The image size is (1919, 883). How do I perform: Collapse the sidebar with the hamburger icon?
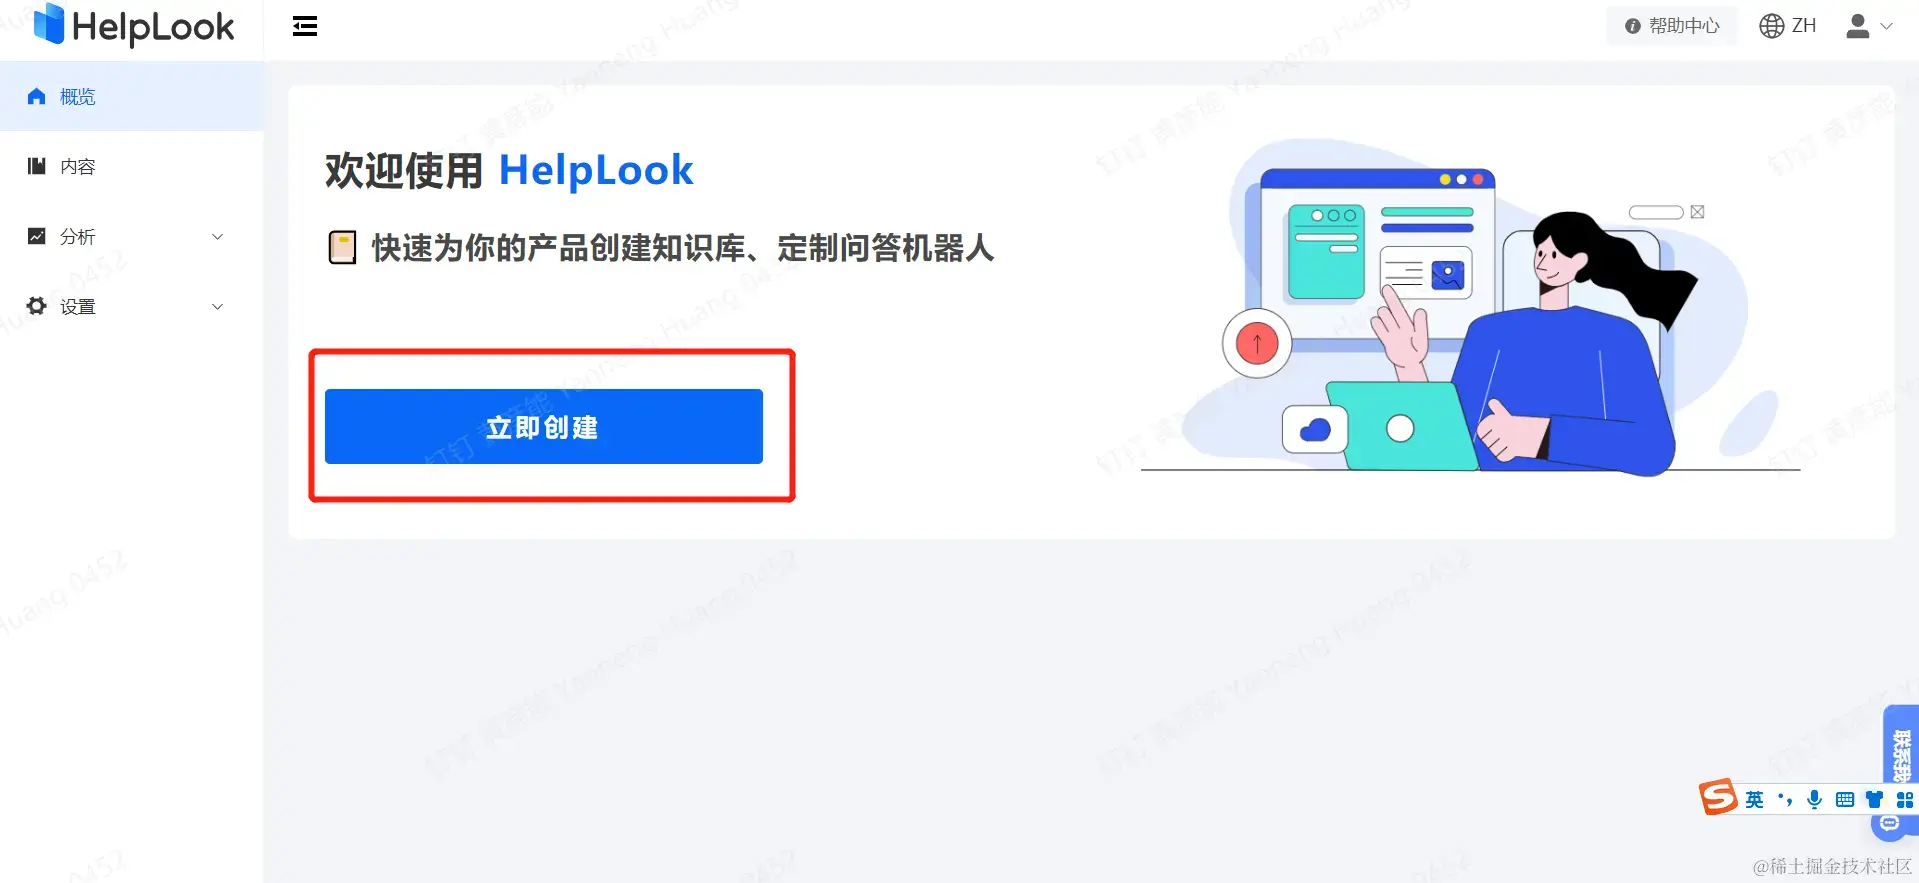pyautogui.click(x=305, y=27)
